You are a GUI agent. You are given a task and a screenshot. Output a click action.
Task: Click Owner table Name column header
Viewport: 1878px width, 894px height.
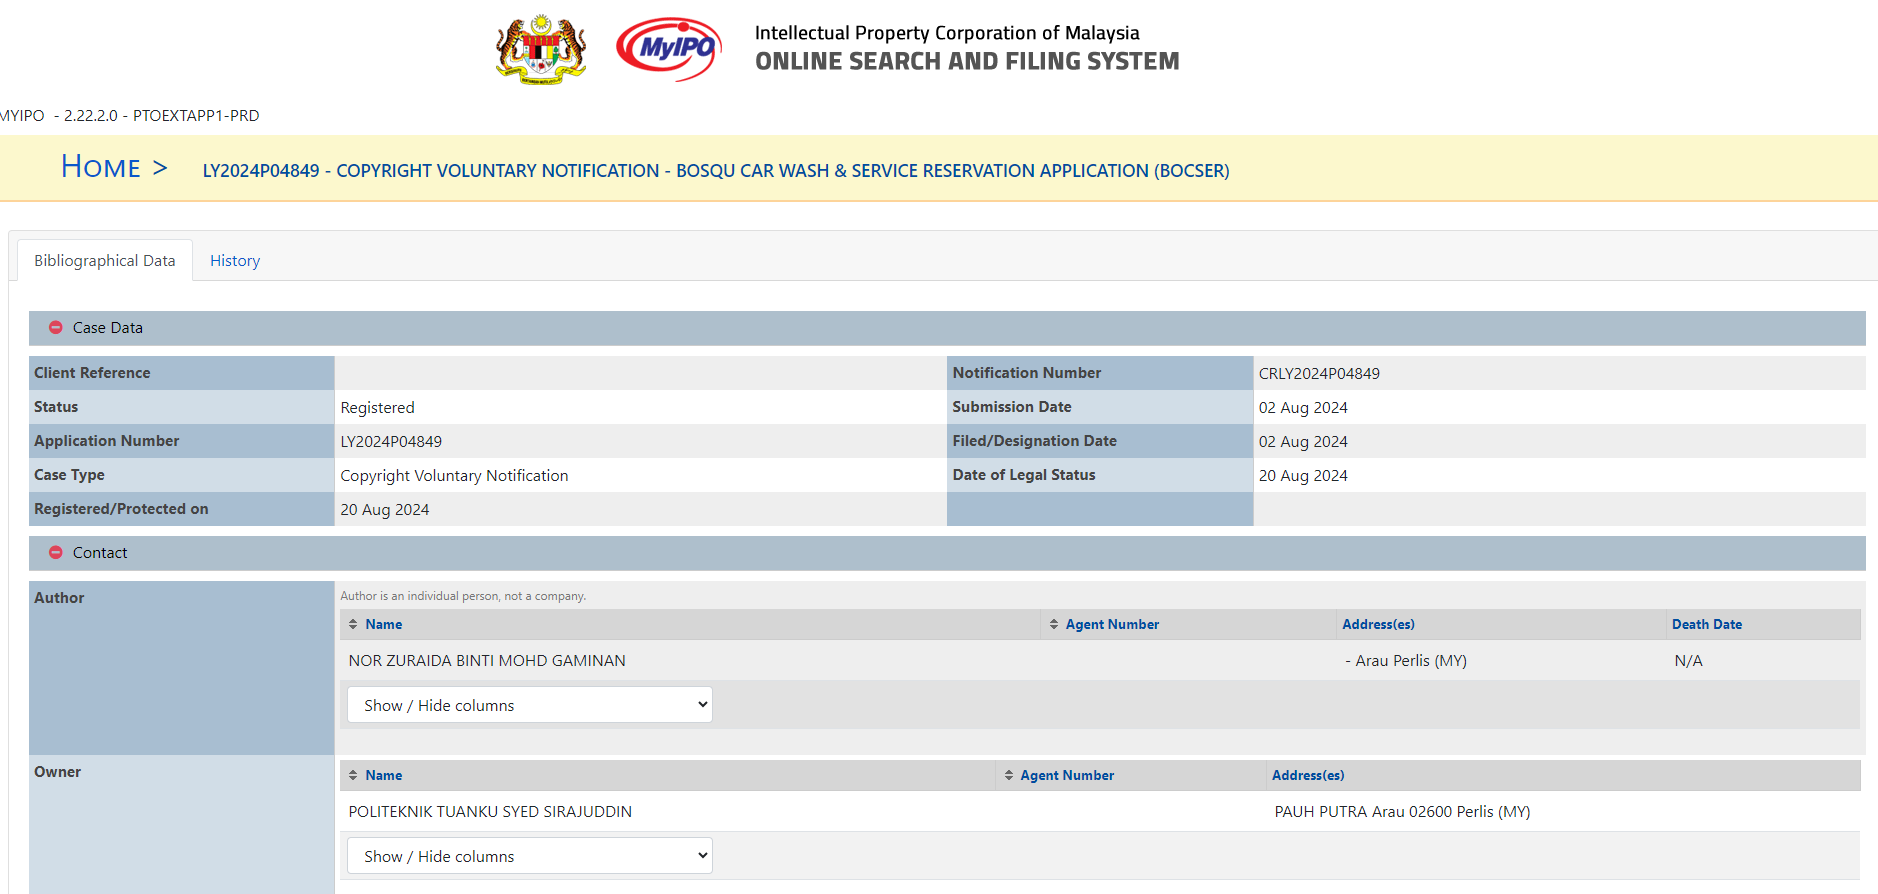384,775
